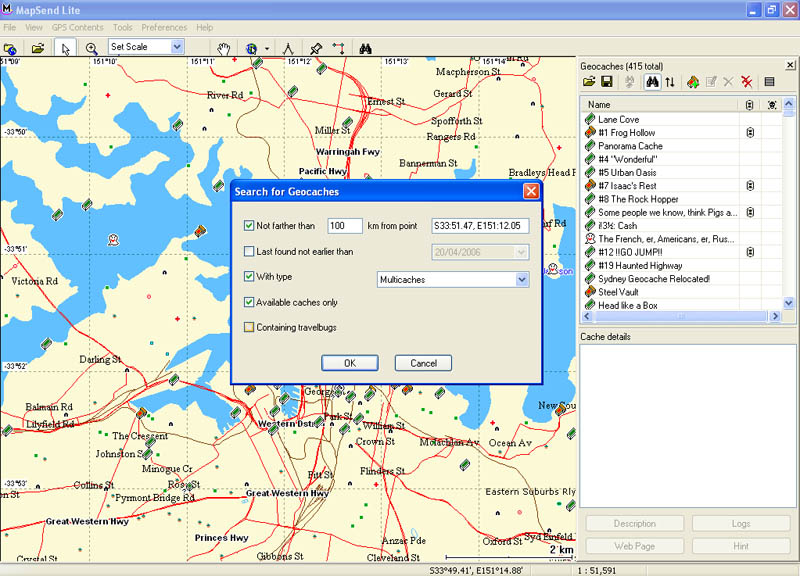Activate the zoom magnifier tool

coord(91,47)
